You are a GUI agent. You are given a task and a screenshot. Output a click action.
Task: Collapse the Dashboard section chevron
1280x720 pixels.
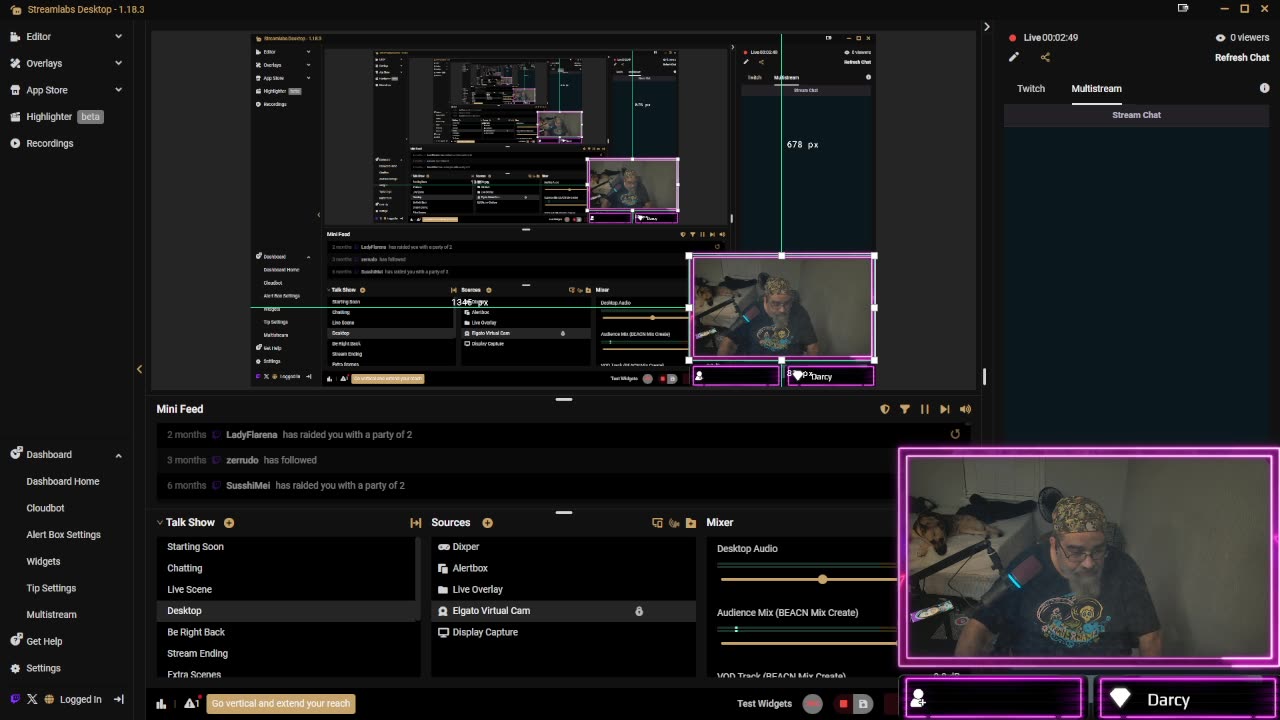[118, 455]
